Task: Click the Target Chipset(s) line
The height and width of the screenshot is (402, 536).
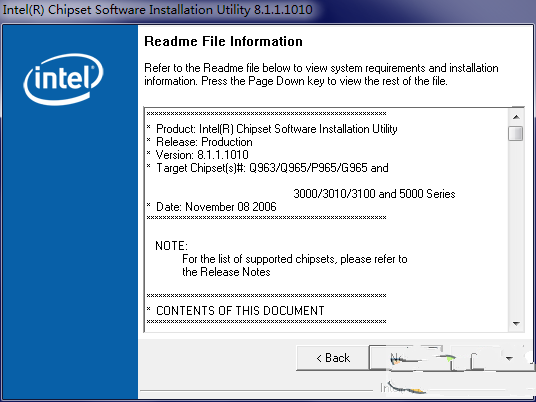Action: 268,168
